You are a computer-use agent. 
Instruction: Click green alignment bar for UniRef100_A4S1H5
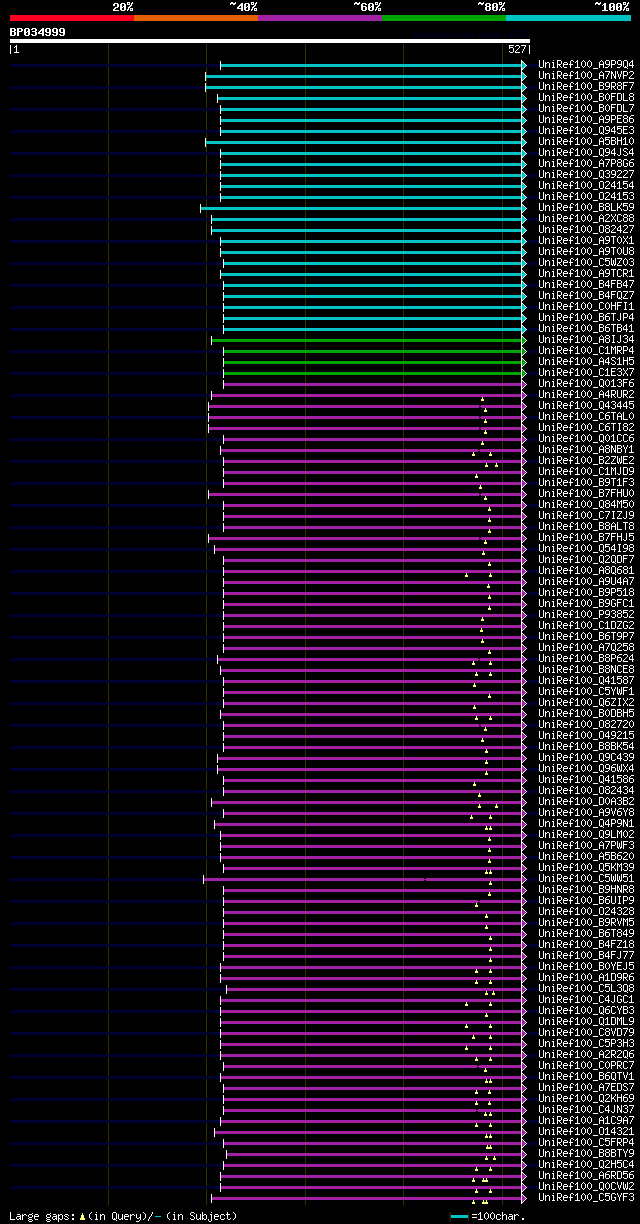tap(374, 362)
